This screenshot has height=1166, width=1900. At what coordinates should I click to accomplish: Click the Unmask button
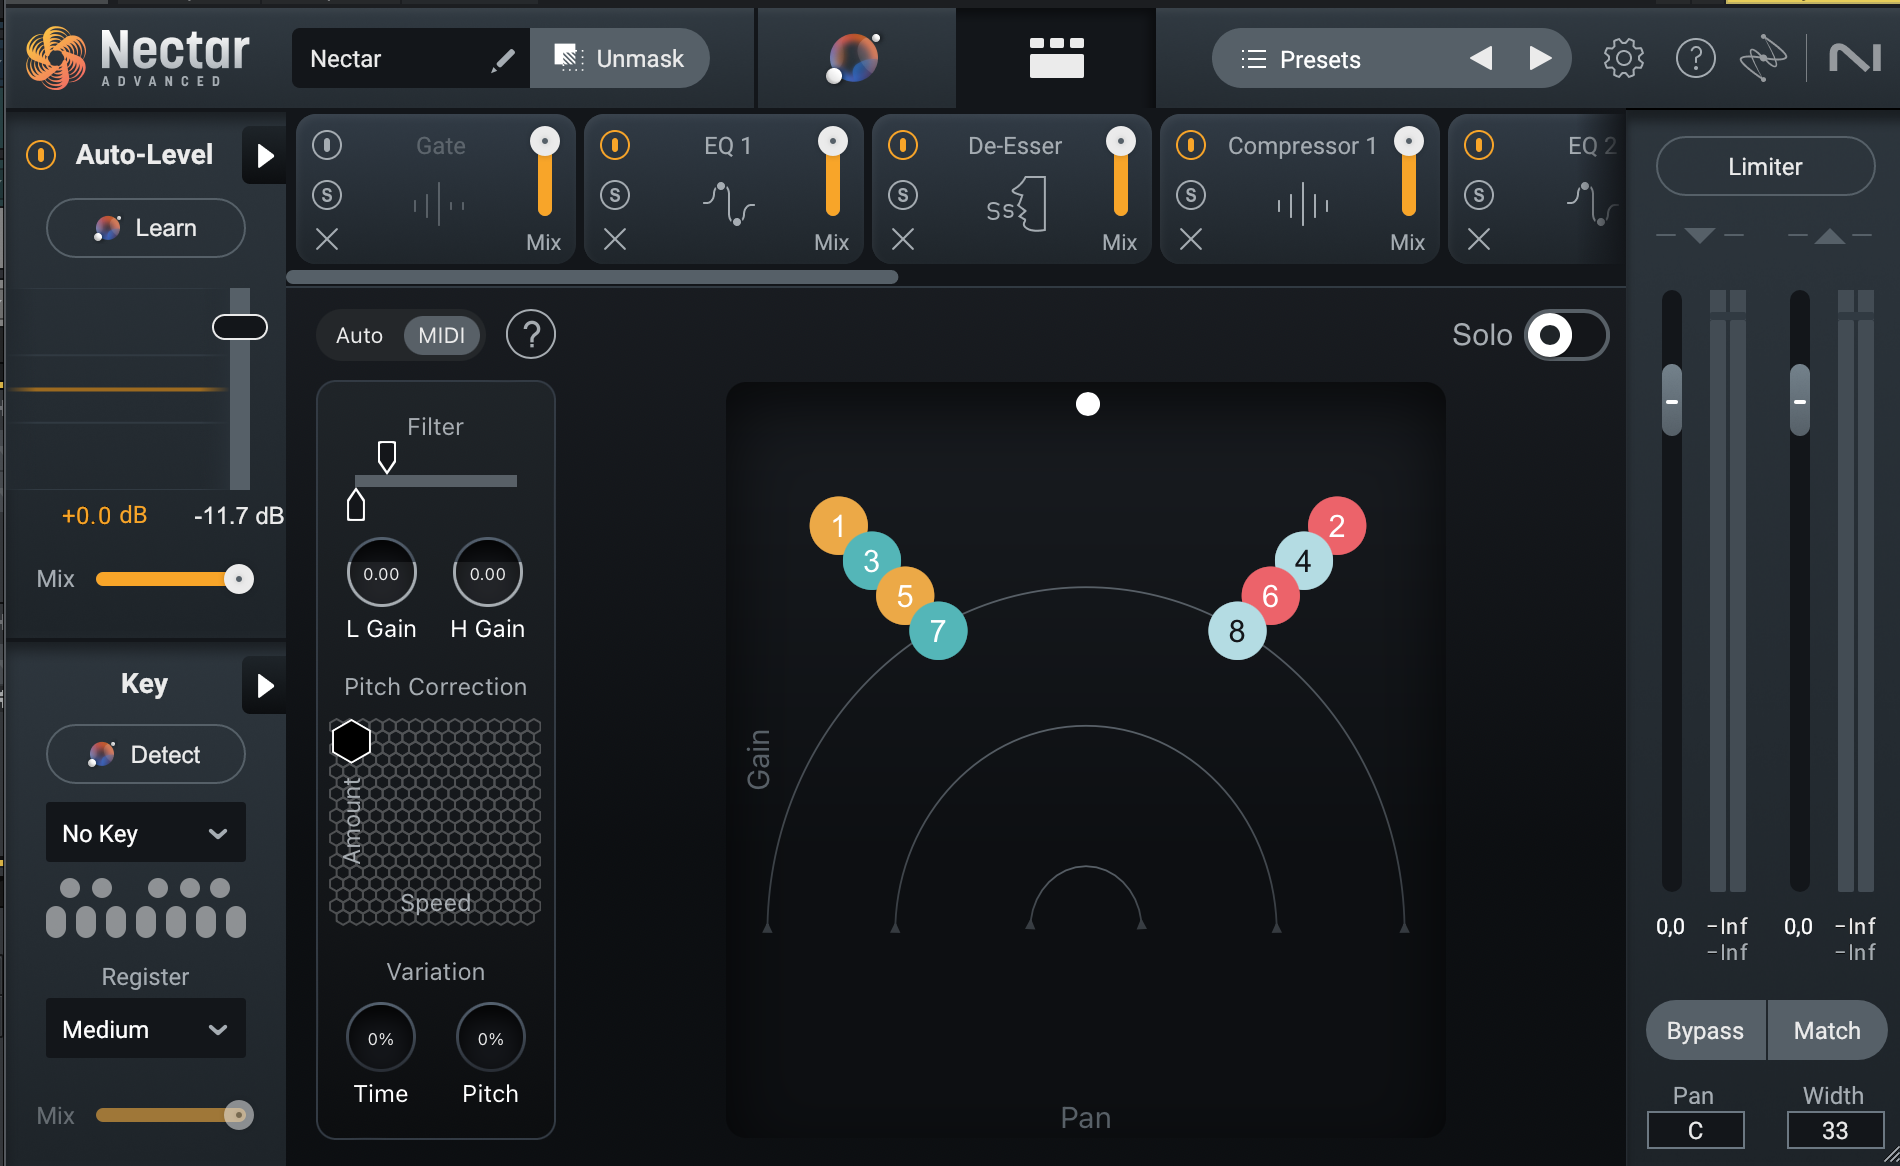[x=620, y=59]
